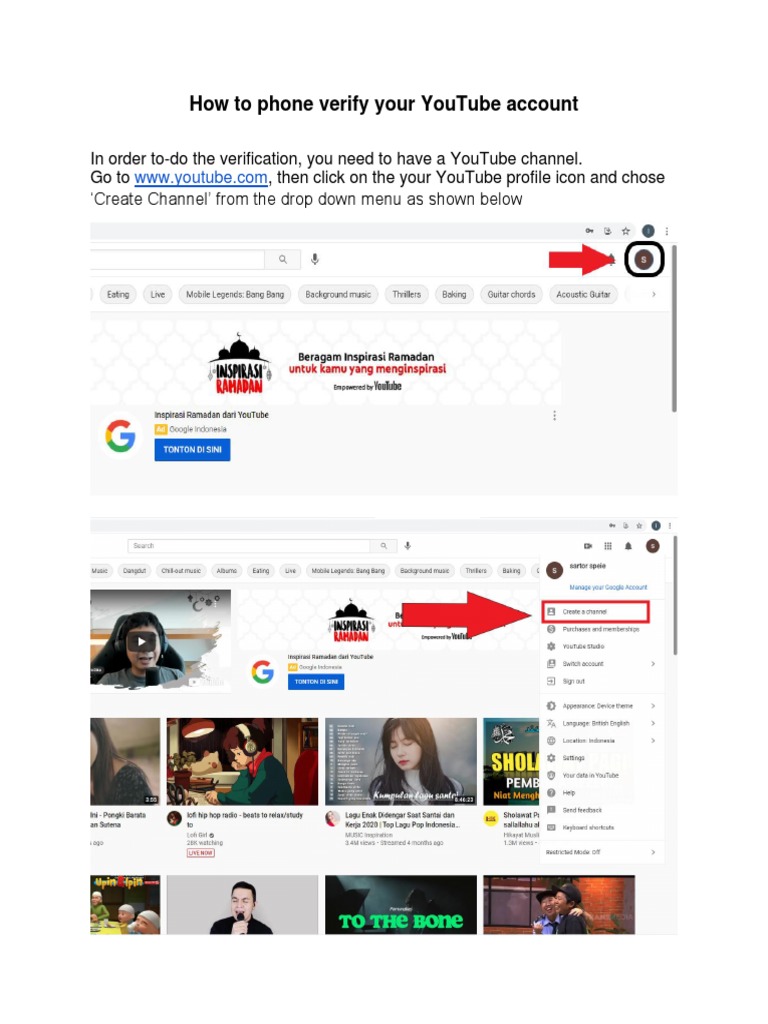The width and height of the screenshot is (768, 1024).
Task: Click the 'LIVE NOW' badge under lofi video
Action: 200,853
